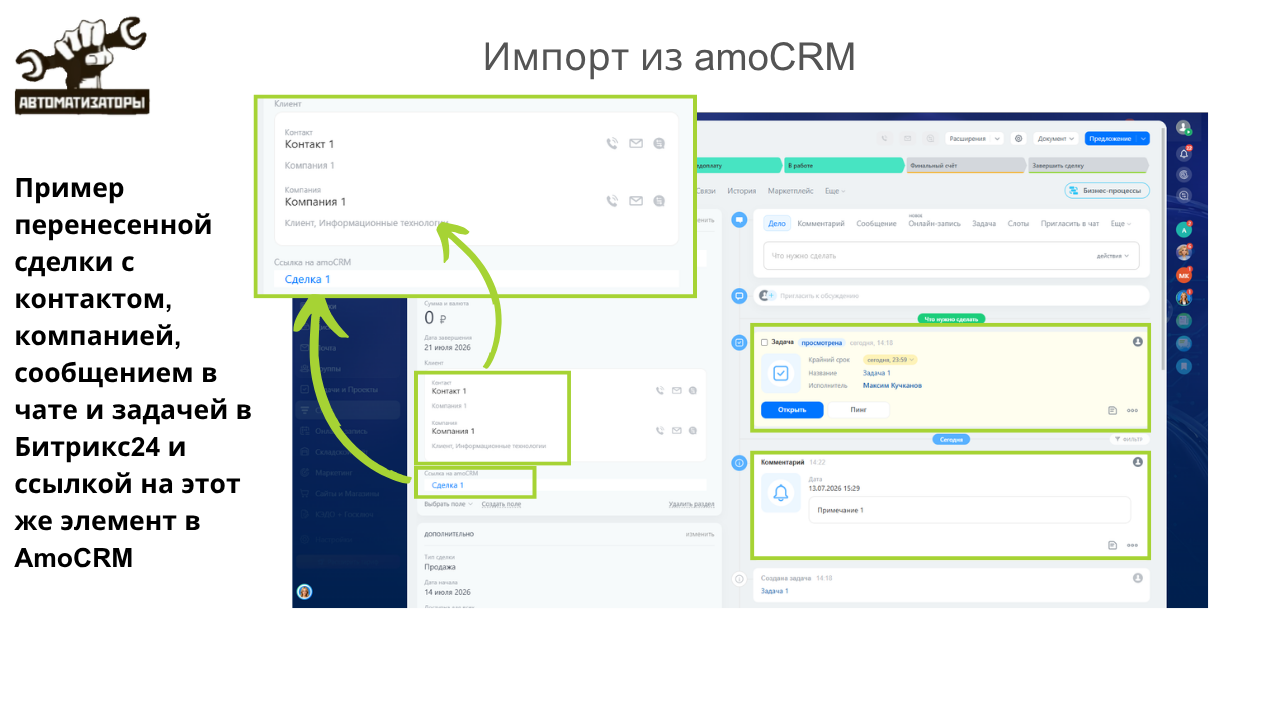
Task: Select the Сообщение activity tab
Action: click(x=876, y=223)
